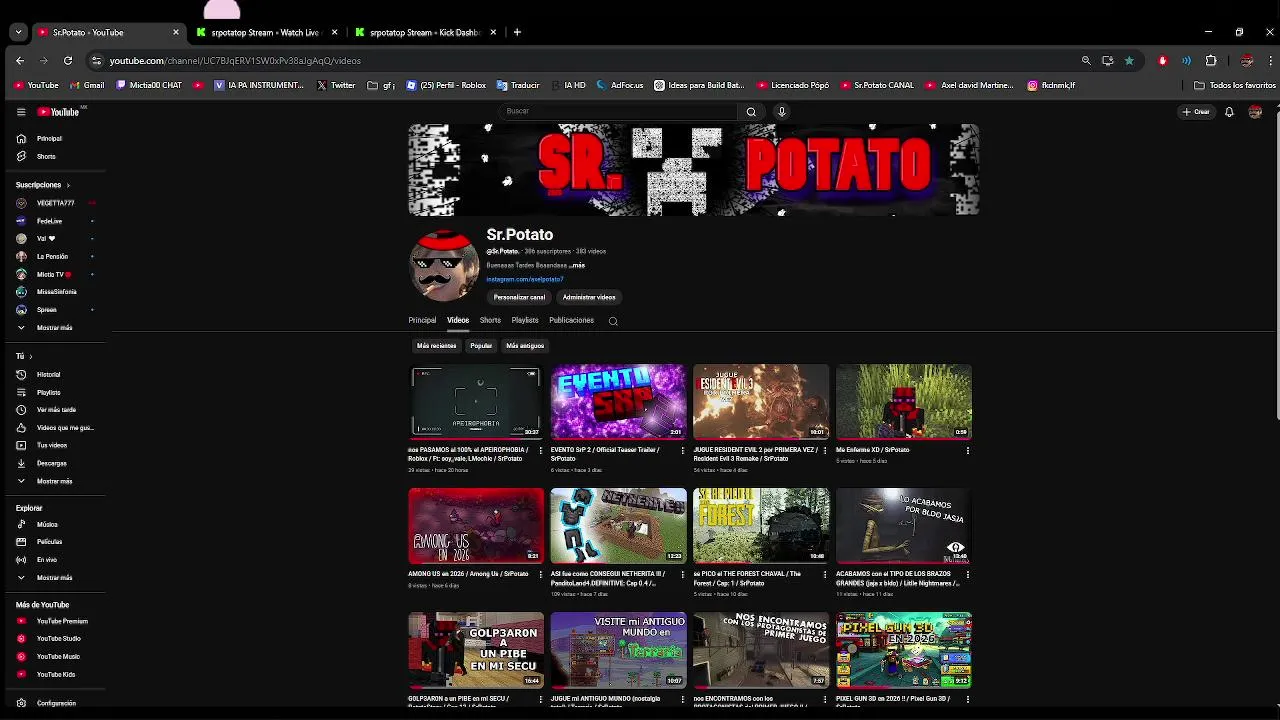The image size is (1280, 720).
Task: Switch to Publicaciones tab
Action: [571, 320]
